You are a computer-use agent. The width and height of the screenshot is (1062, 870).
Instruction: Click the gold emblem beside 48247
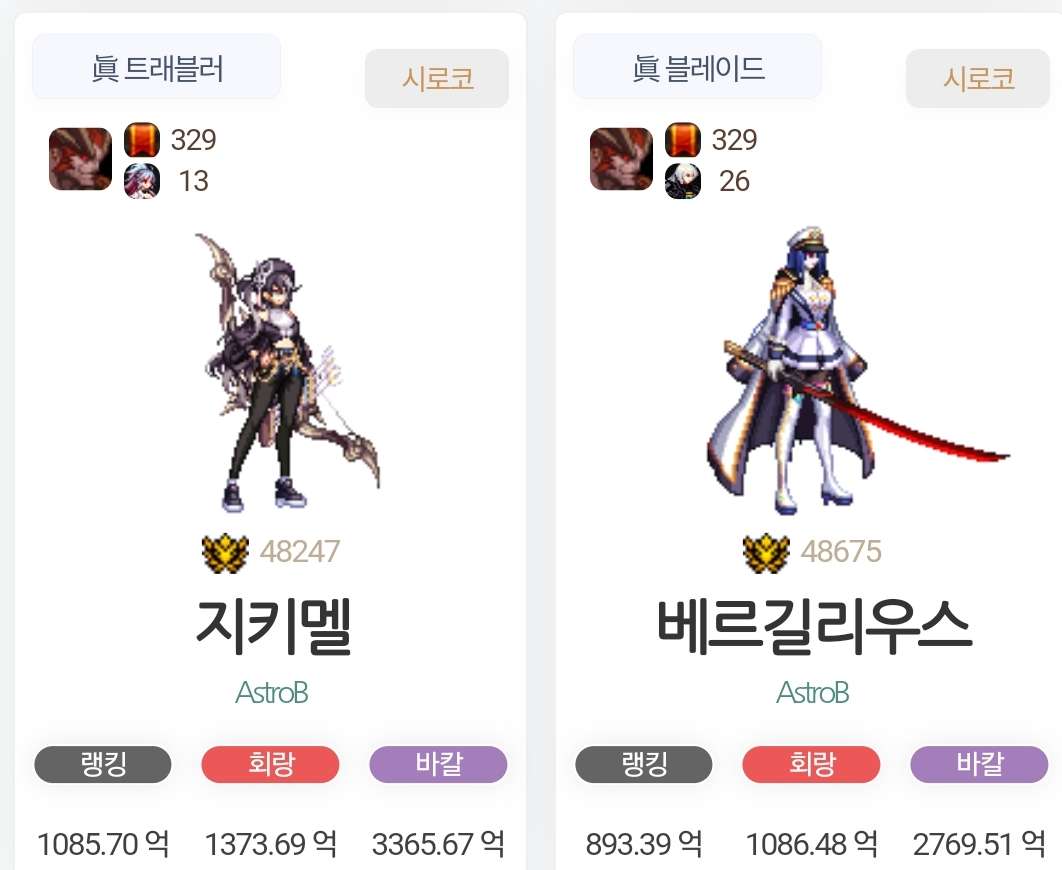pyautogui.click(x=225, y=553)
